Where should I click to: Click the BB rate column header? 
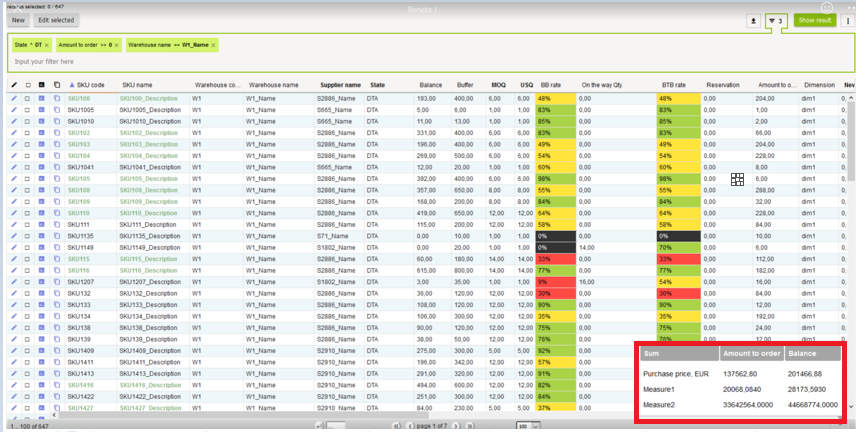(551, 85)
